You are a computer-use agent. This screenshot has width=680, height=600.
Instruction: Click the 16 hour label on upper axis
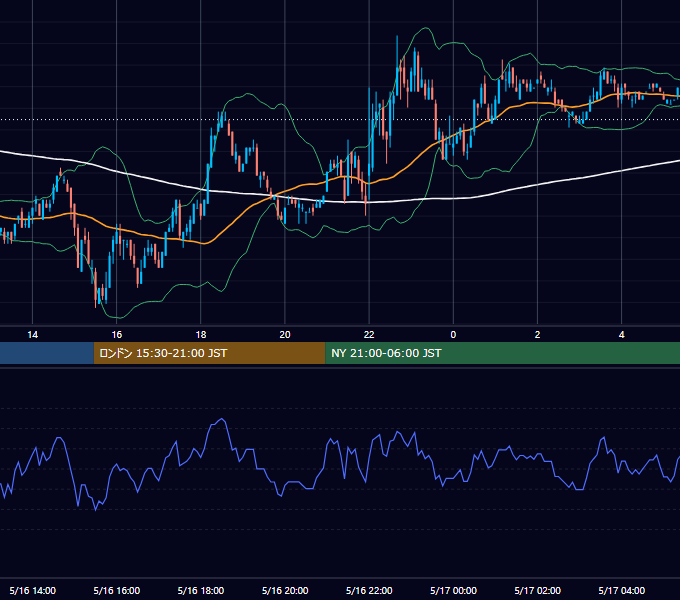click(x=117, y=335)
